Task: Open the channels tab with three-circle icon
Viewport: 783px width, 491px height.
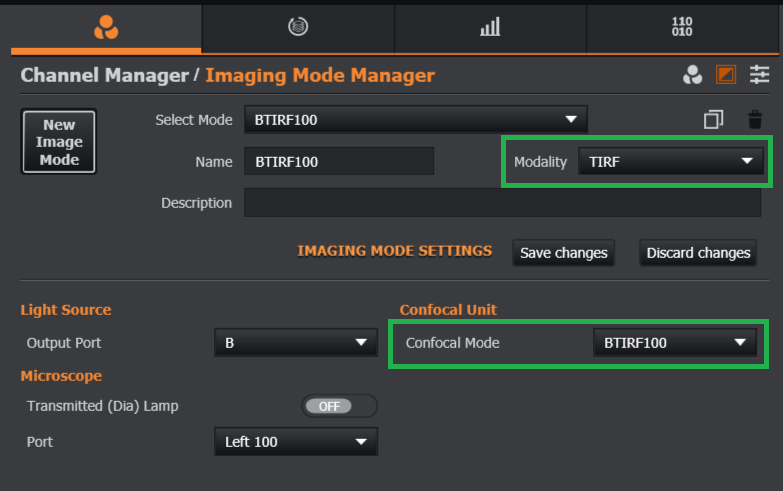Action: click(x=106, y=27)
